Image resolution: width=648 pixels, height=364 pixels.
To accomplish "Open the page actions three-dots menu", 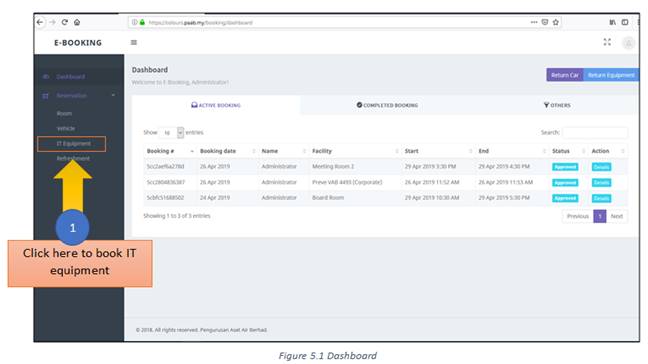I will tap(534, 22).
